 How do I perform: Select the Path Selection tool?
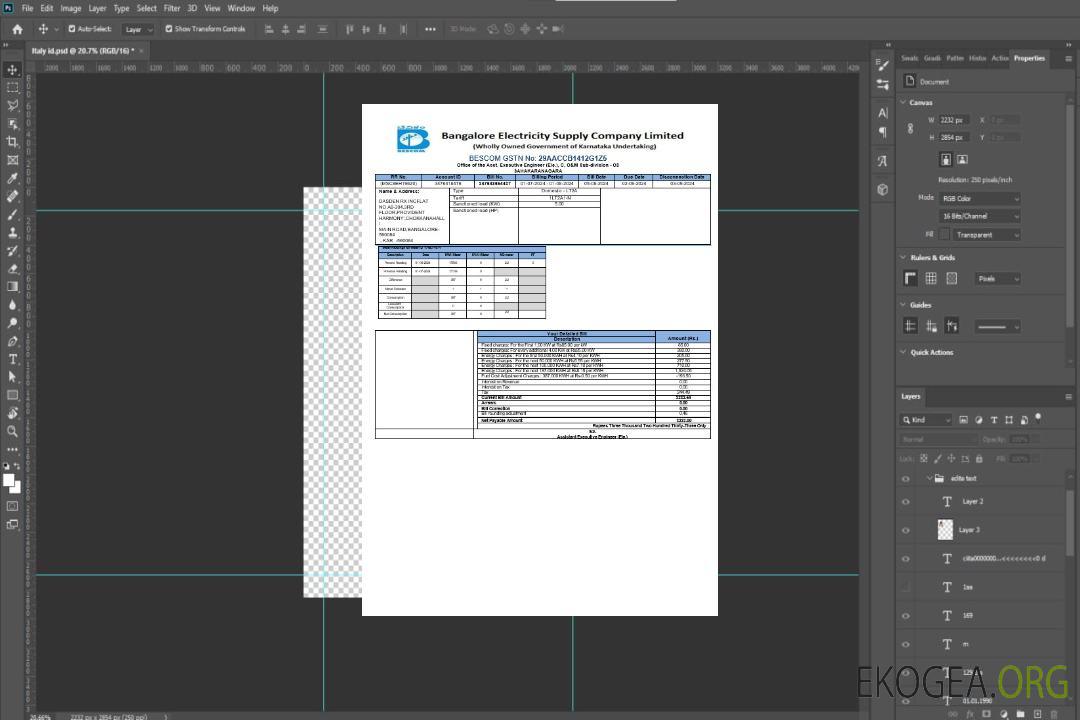(12, 377)
